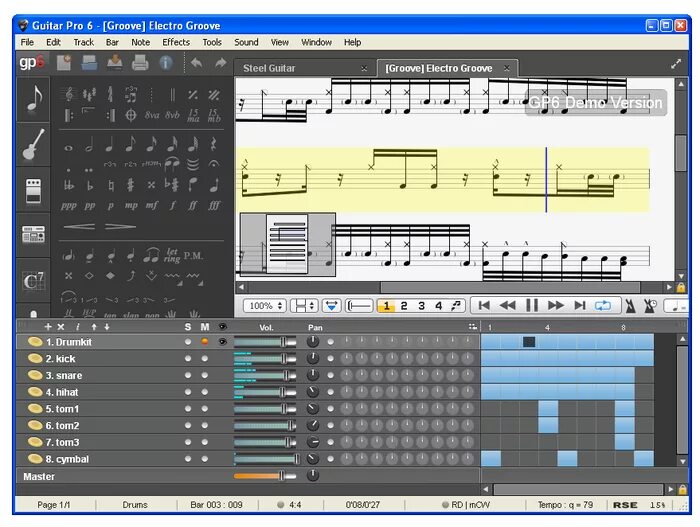Click pan knob of 7. tom3

pyautogui.click(x=313, y=442)
